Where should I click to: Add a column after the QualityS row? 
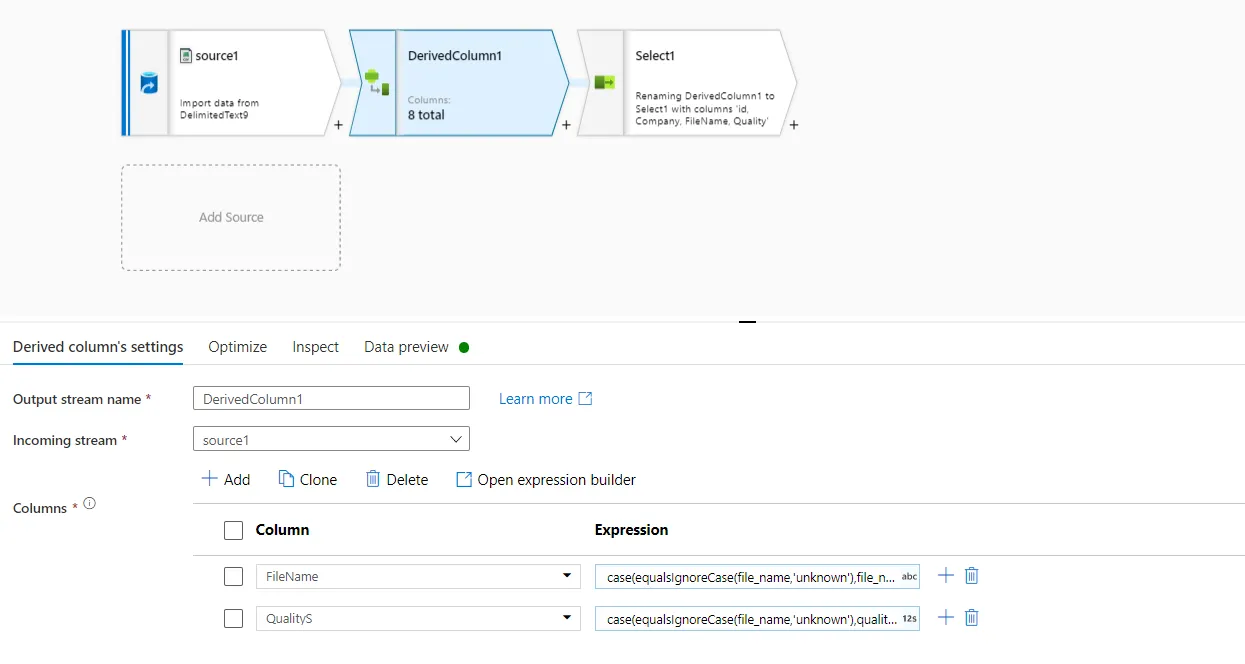[945, 618]
